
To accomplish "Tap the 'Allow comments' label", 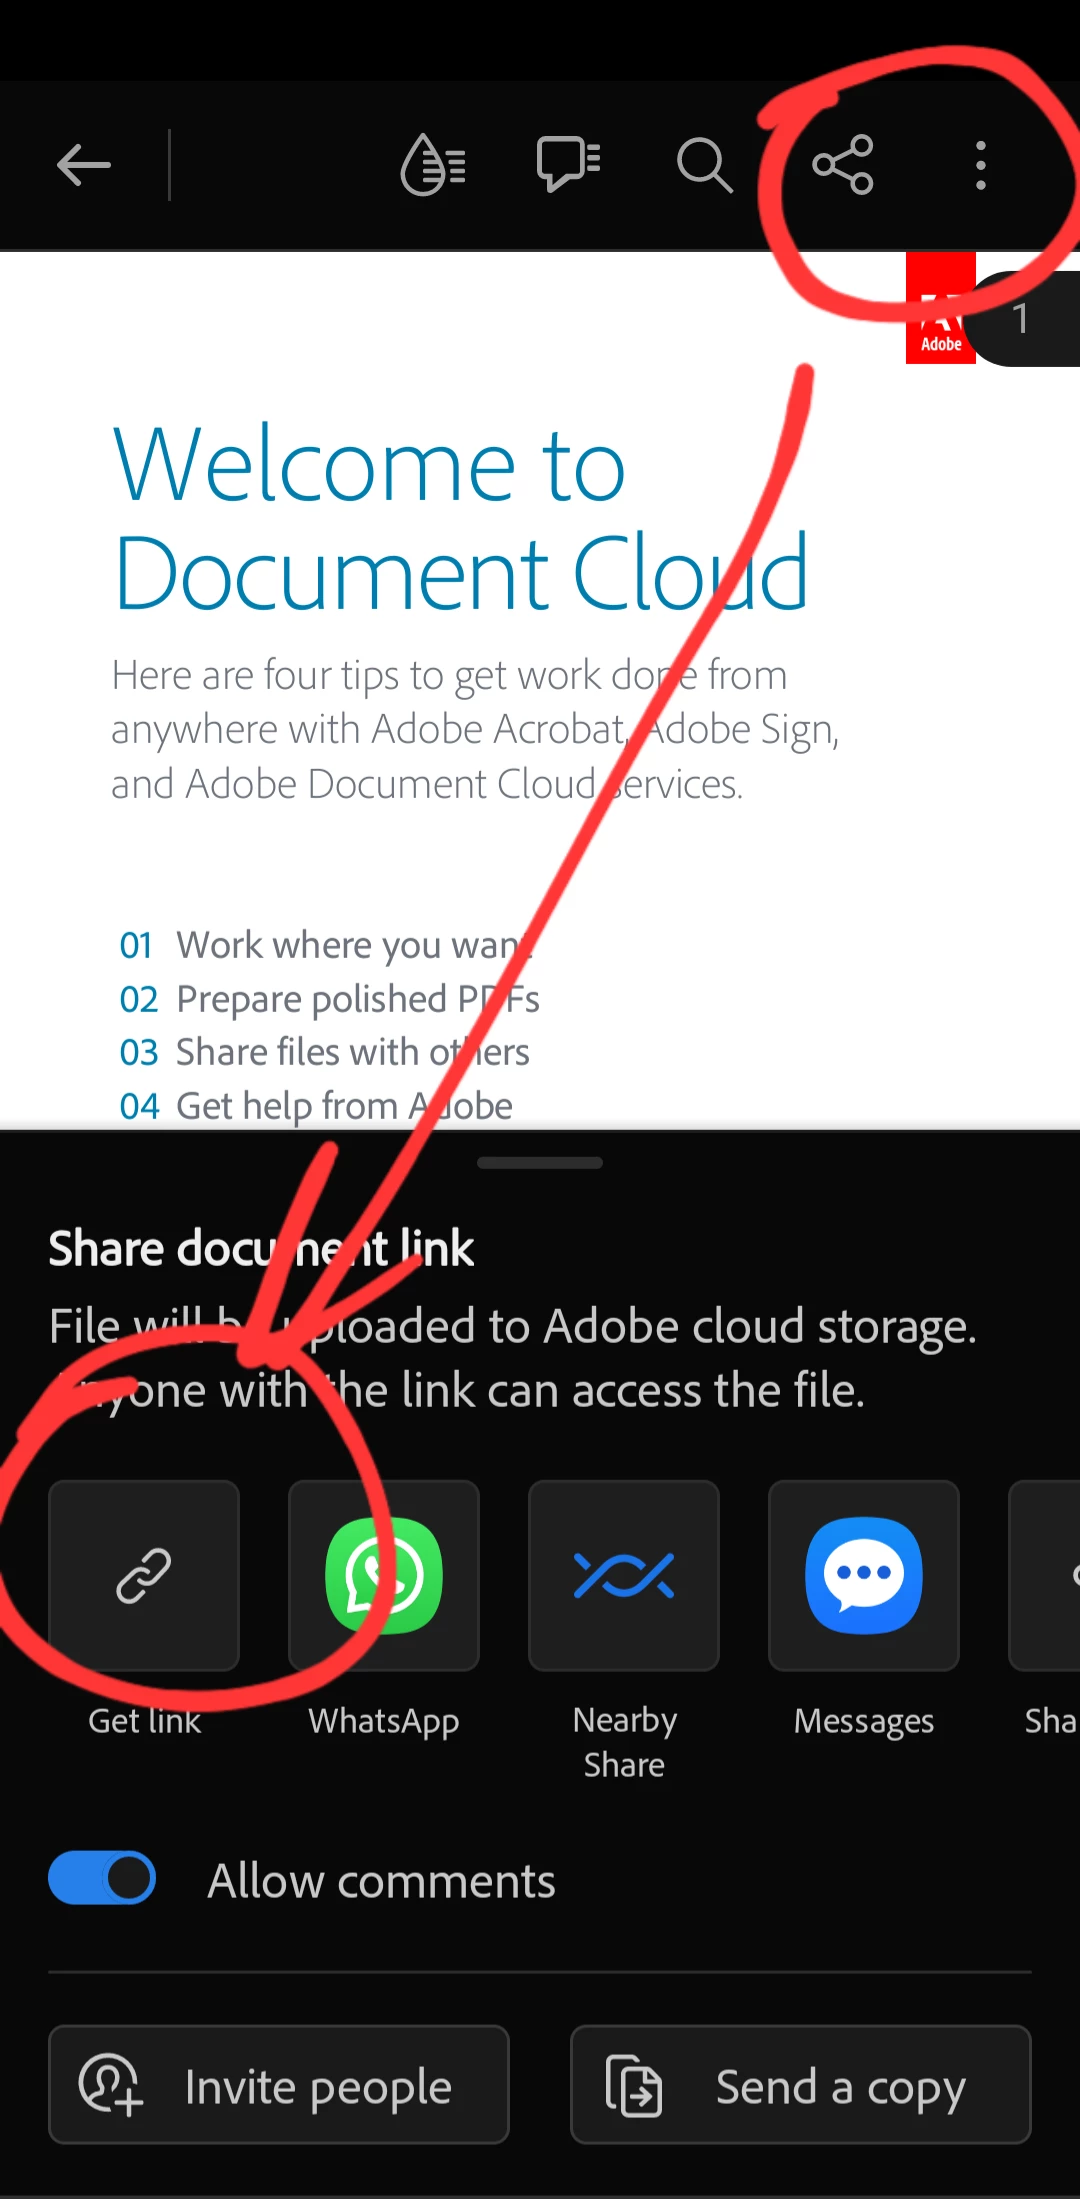I will (x=381, y=1881).
